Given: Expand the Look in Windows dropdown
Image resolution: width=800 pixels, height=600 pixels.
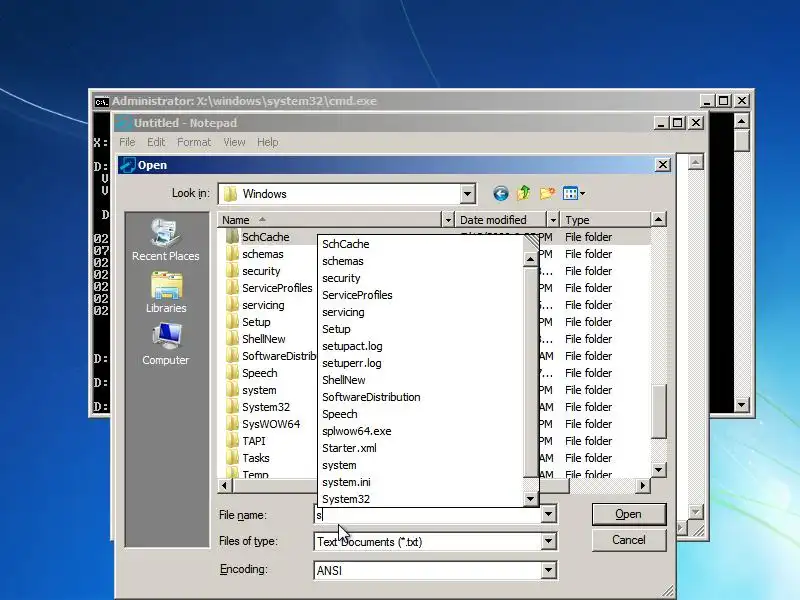Looking at the screenshot, I should pyautogui.click(x=467, y=194).
